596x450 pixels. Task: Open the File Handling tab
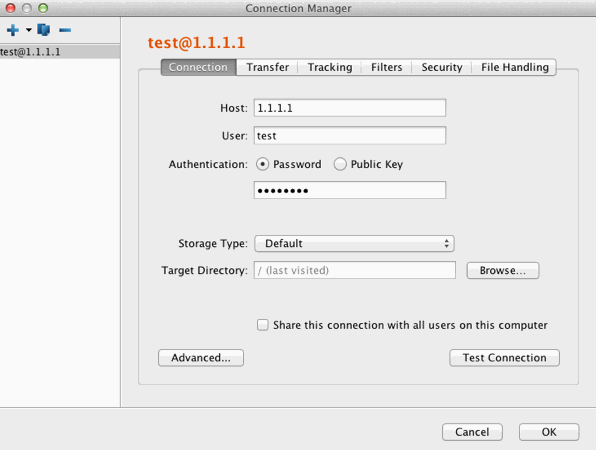tap(514, 67)
